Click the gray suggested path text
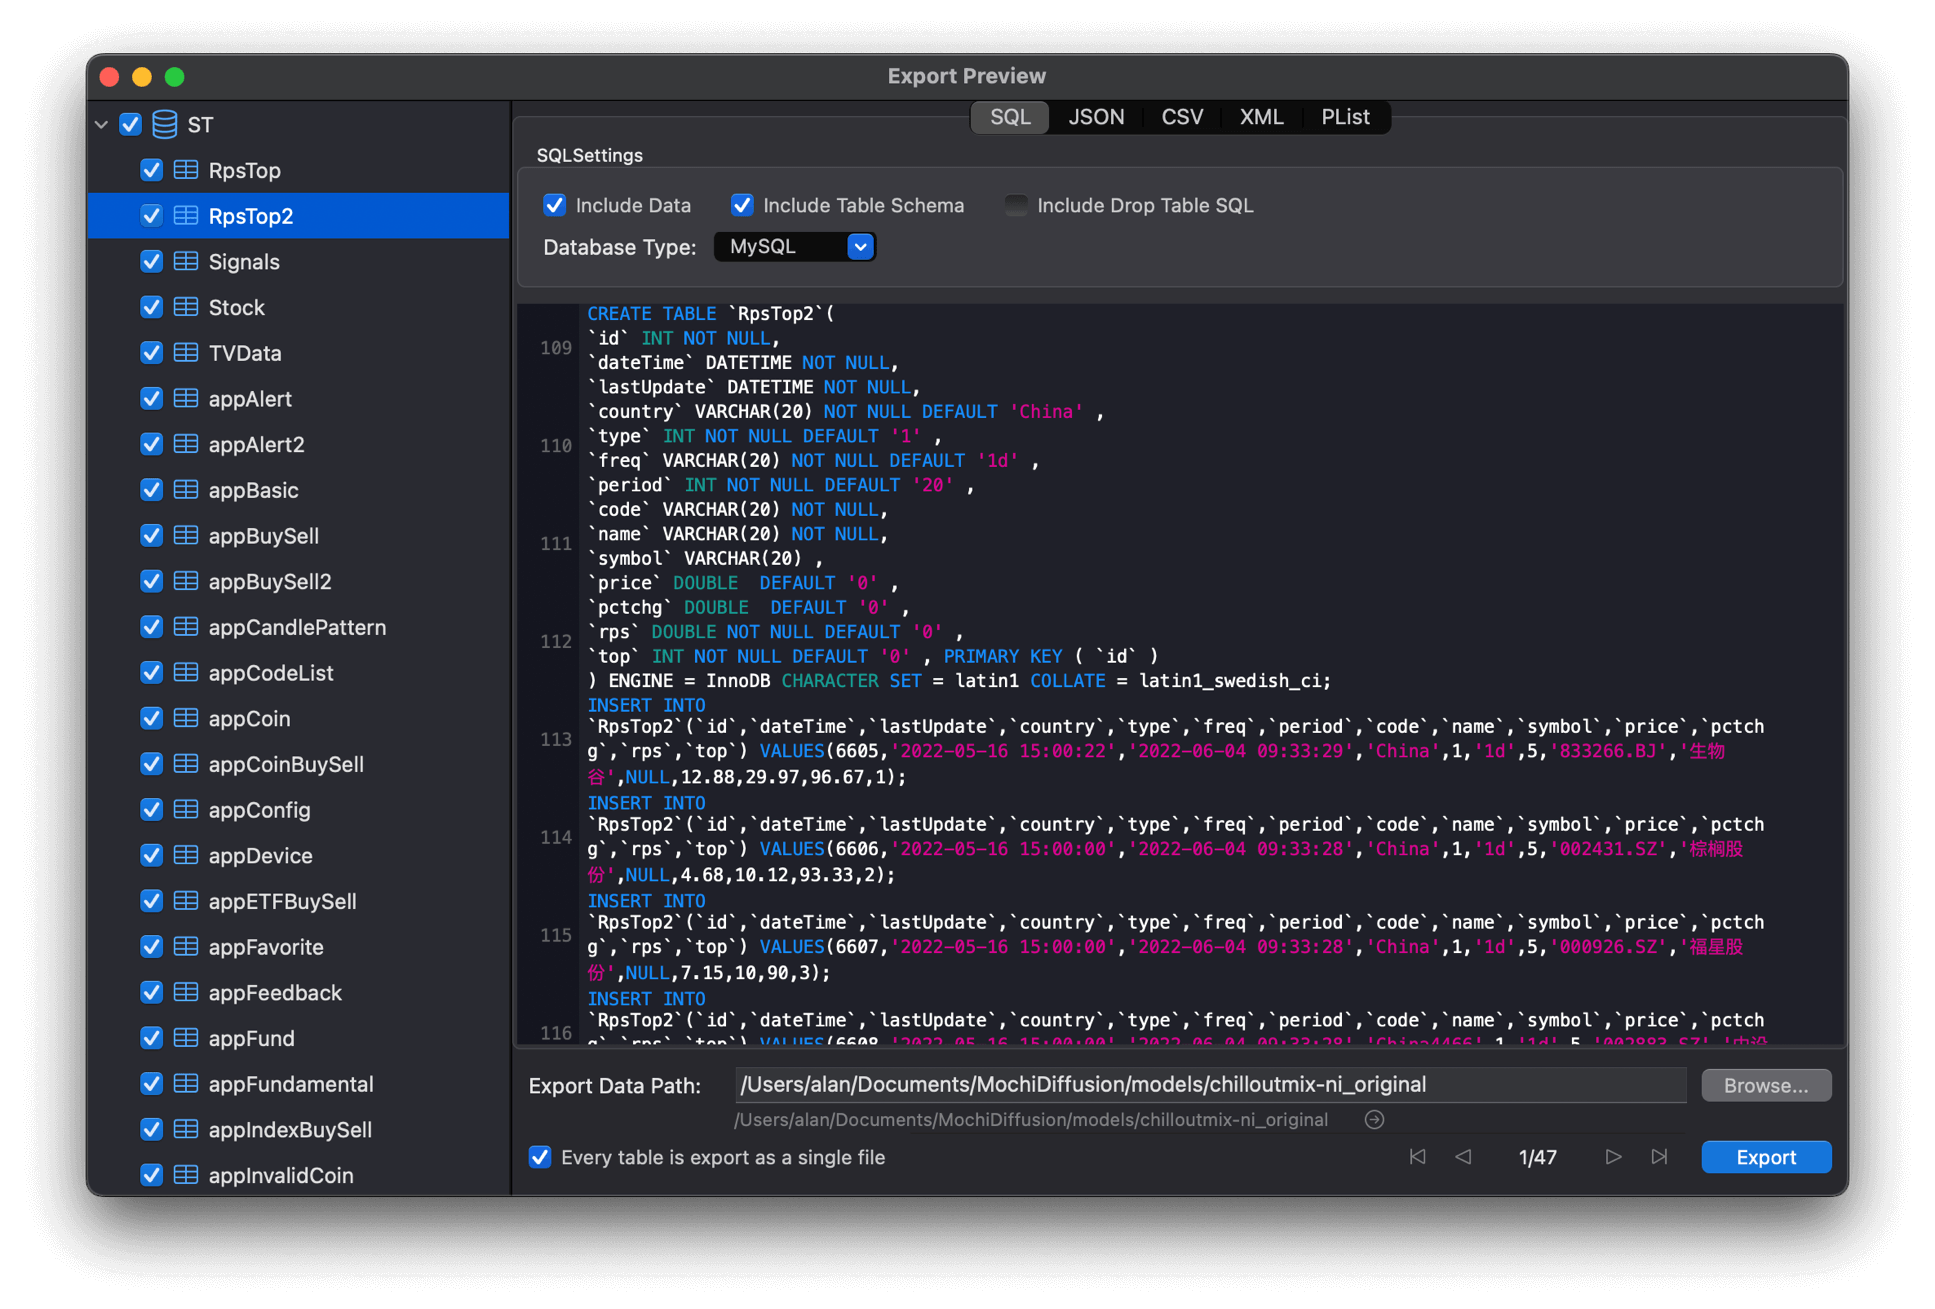The image size is (1935, 1309). [1031, 1120]
